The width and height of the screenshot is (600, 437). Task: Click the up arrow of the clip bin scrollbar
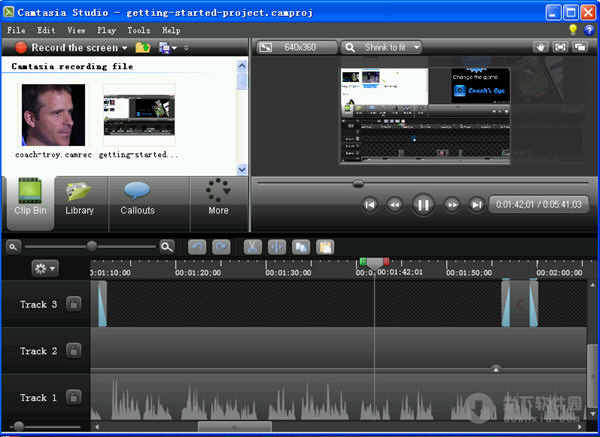point(242,66)
